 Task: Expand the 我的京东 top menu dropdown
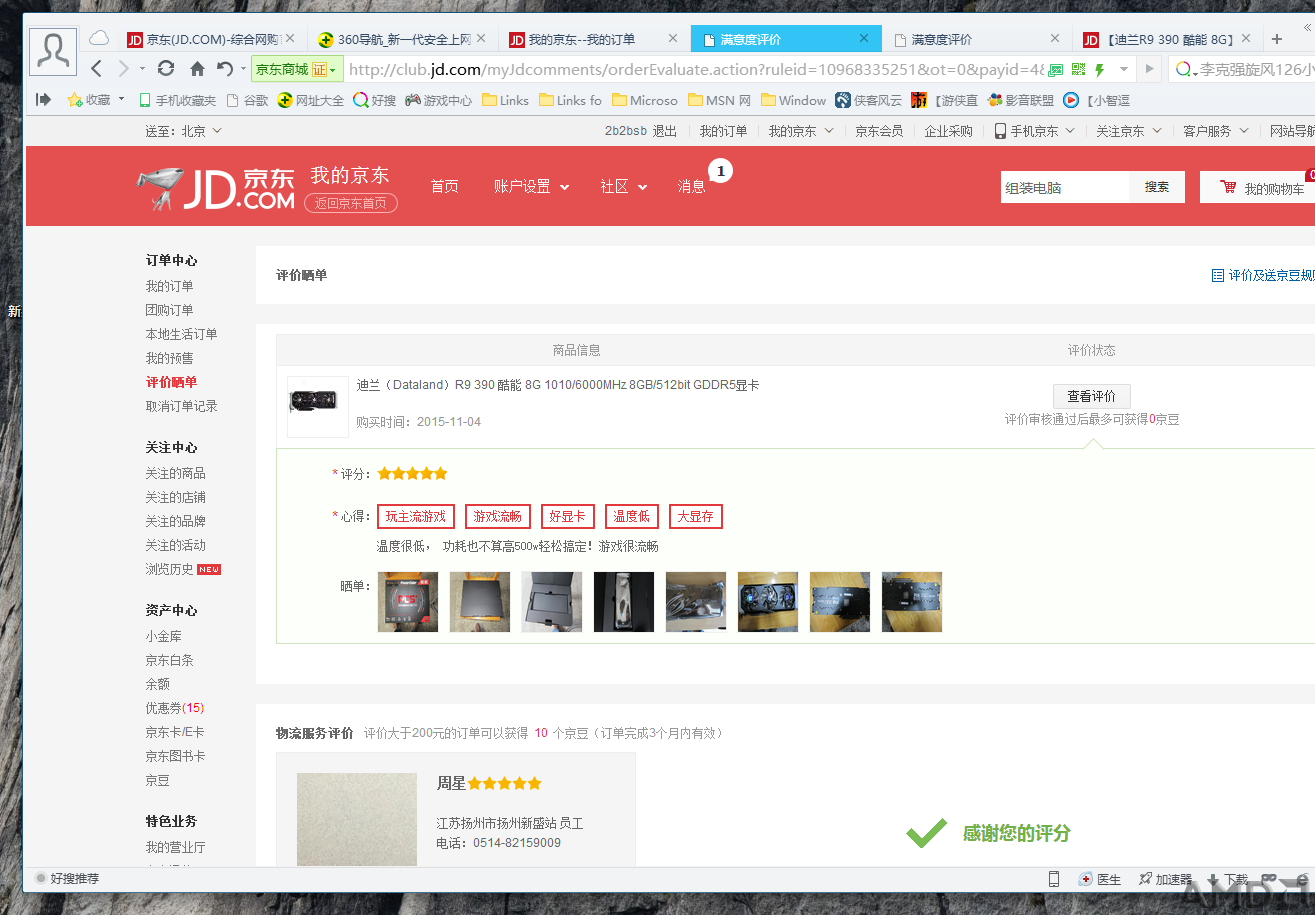tap(801, 131)
